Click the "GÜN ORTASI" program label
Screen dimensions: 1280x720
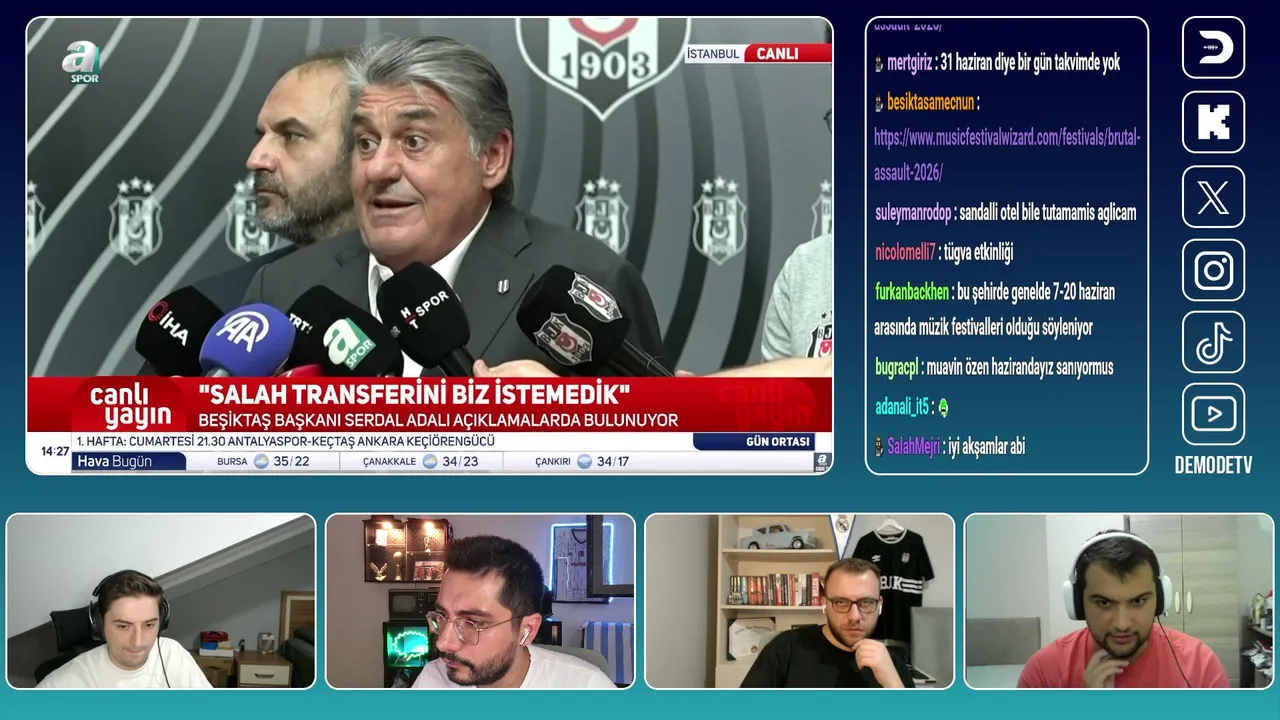754,441
